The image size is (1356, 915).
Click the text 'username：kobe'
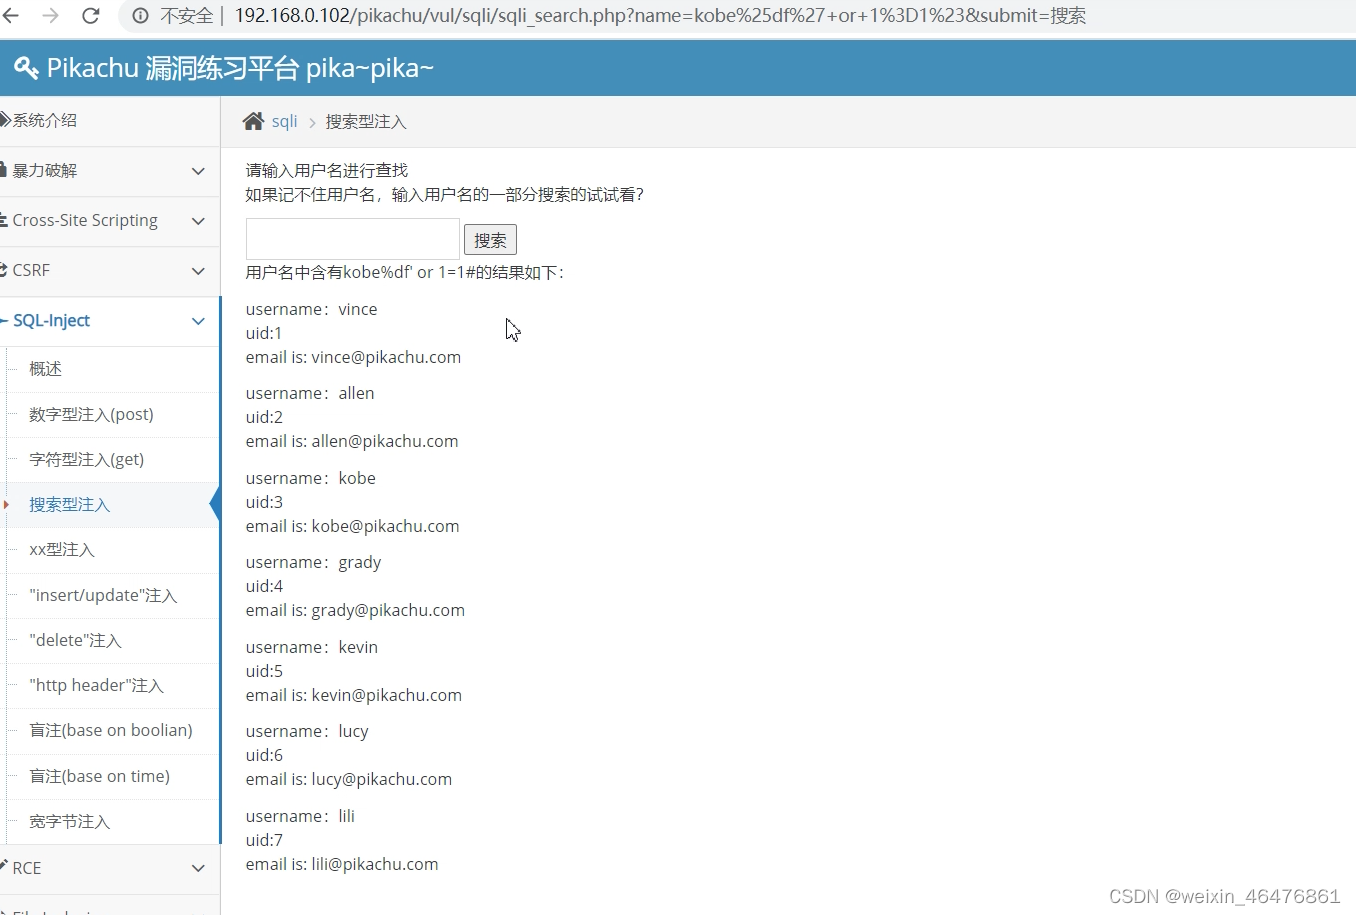(x=311, y=478)
